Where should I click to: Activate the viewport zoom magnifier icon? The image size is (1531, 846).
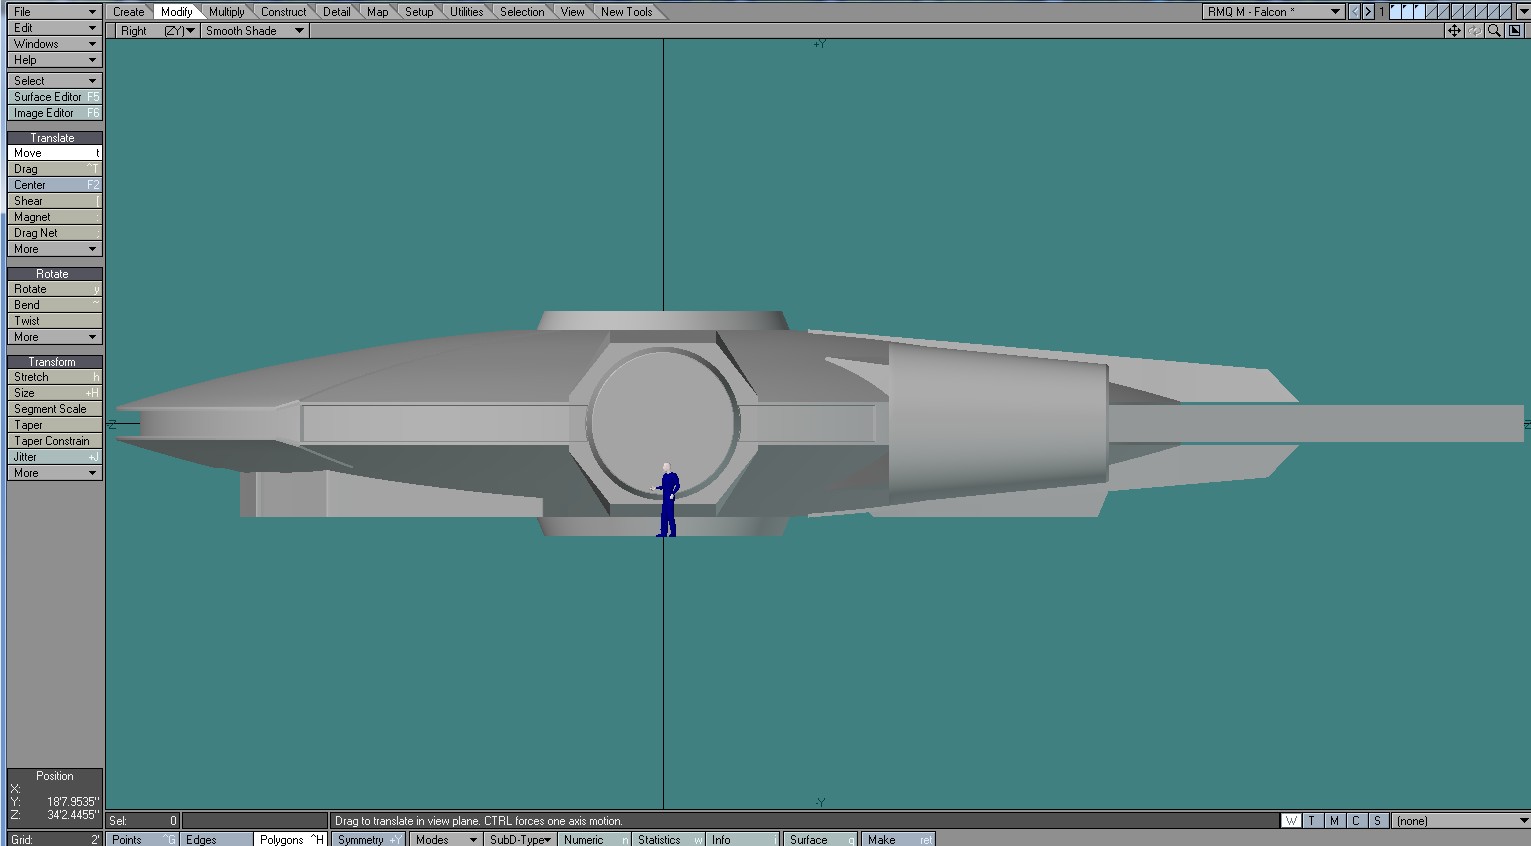[1494, 31]
